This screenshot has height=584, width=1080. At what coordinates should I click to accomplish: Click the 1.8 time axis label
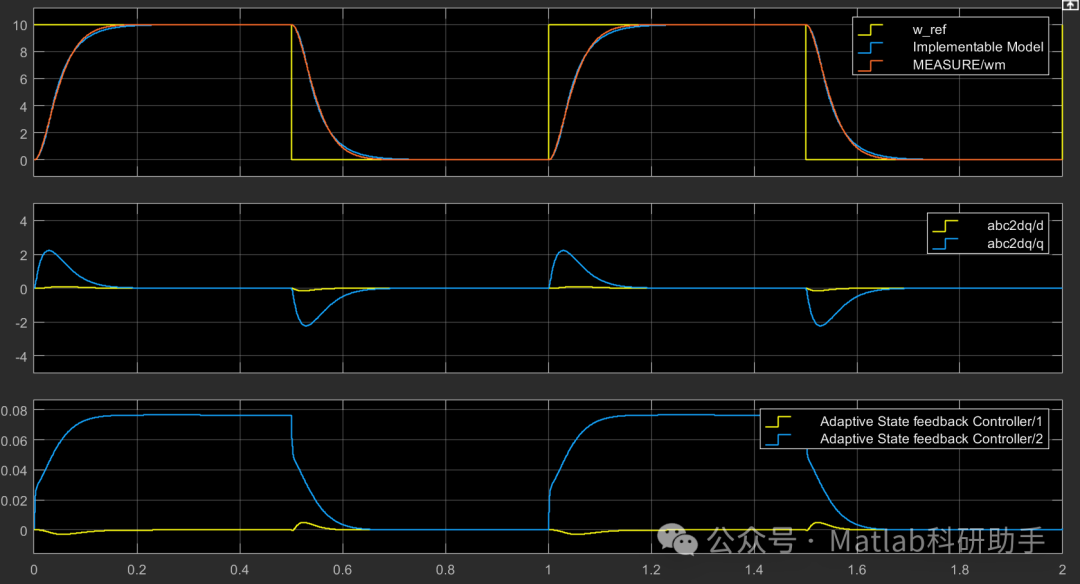pos(959,570)
